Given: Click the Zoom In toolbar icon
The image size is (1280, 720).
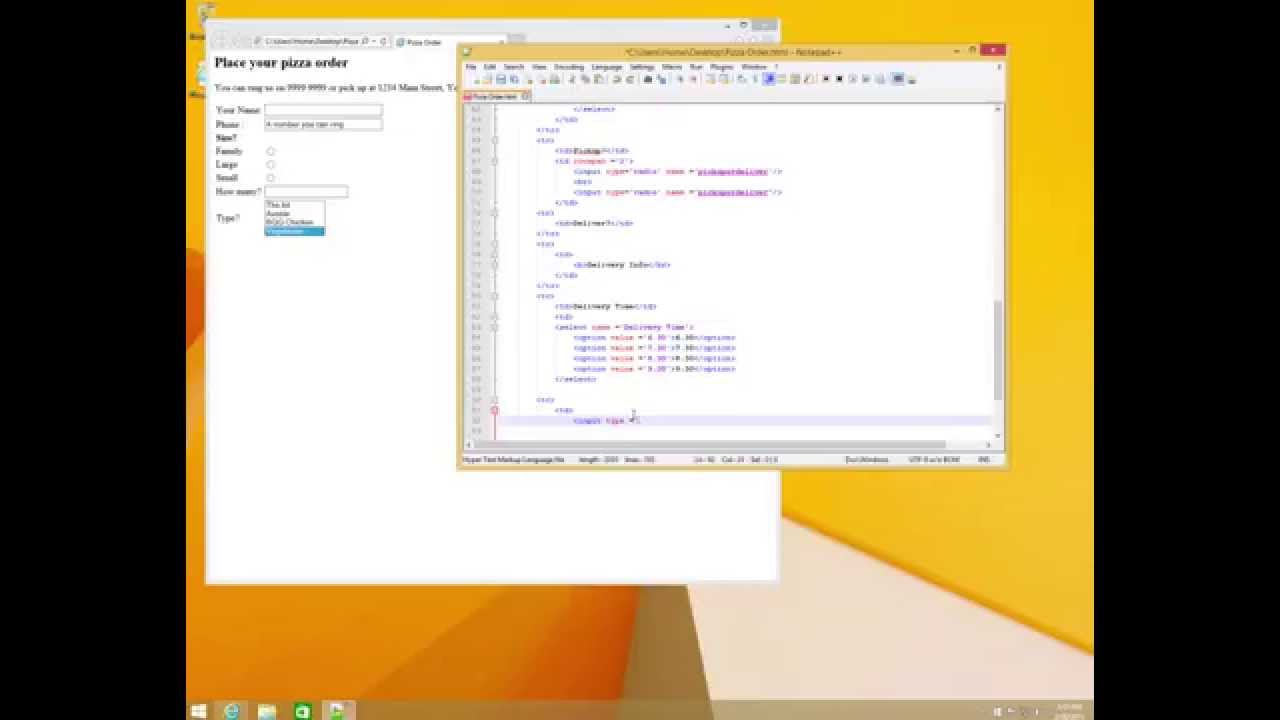Looking at the screenshot, I should point(679,79).
